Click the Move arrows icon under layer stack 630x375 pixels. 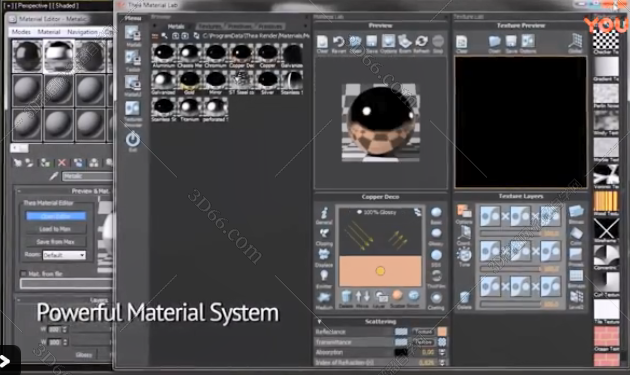[363, 297]
